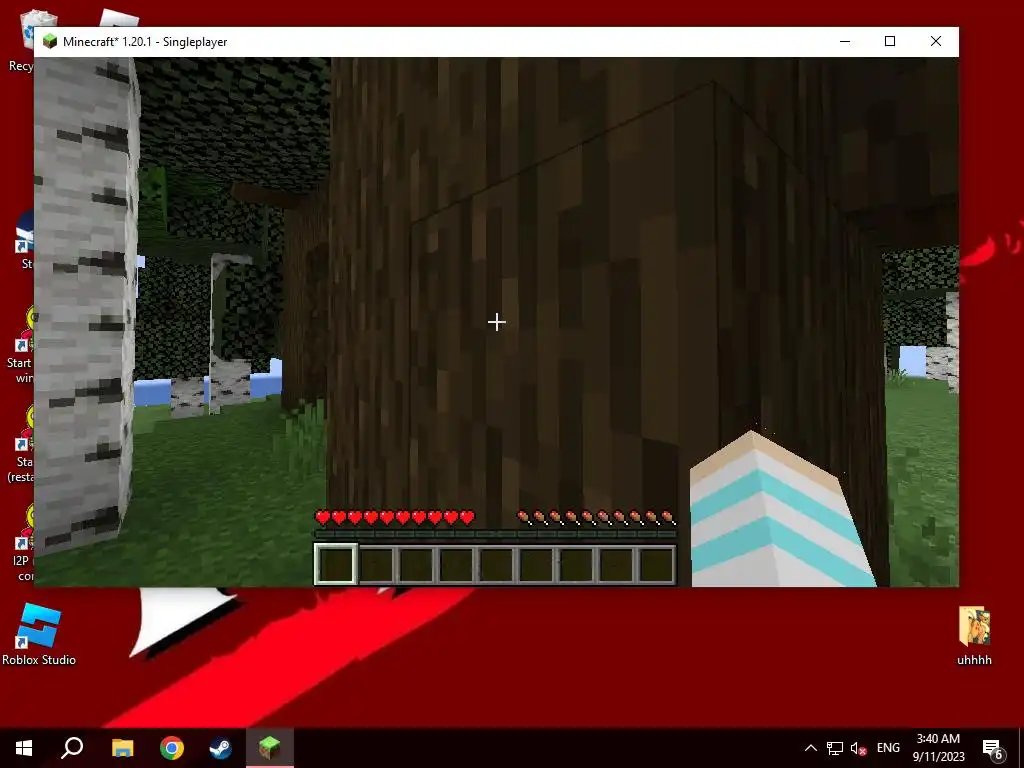
Task: Launch Google Chrome from taskbar
Action: coord(172,748)
